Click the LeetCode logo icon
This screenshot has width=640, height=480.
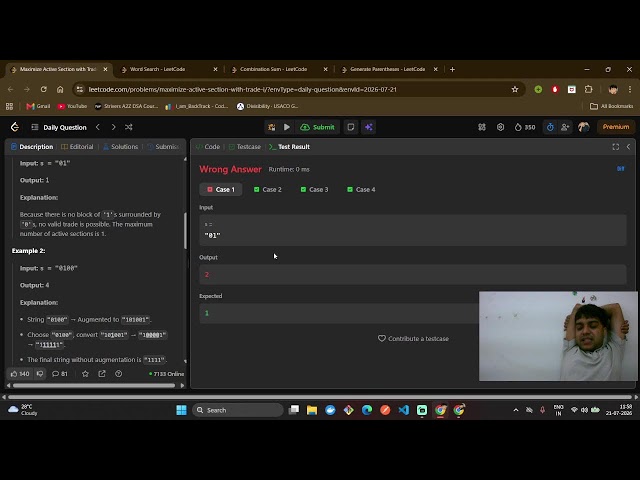point(15,127)
